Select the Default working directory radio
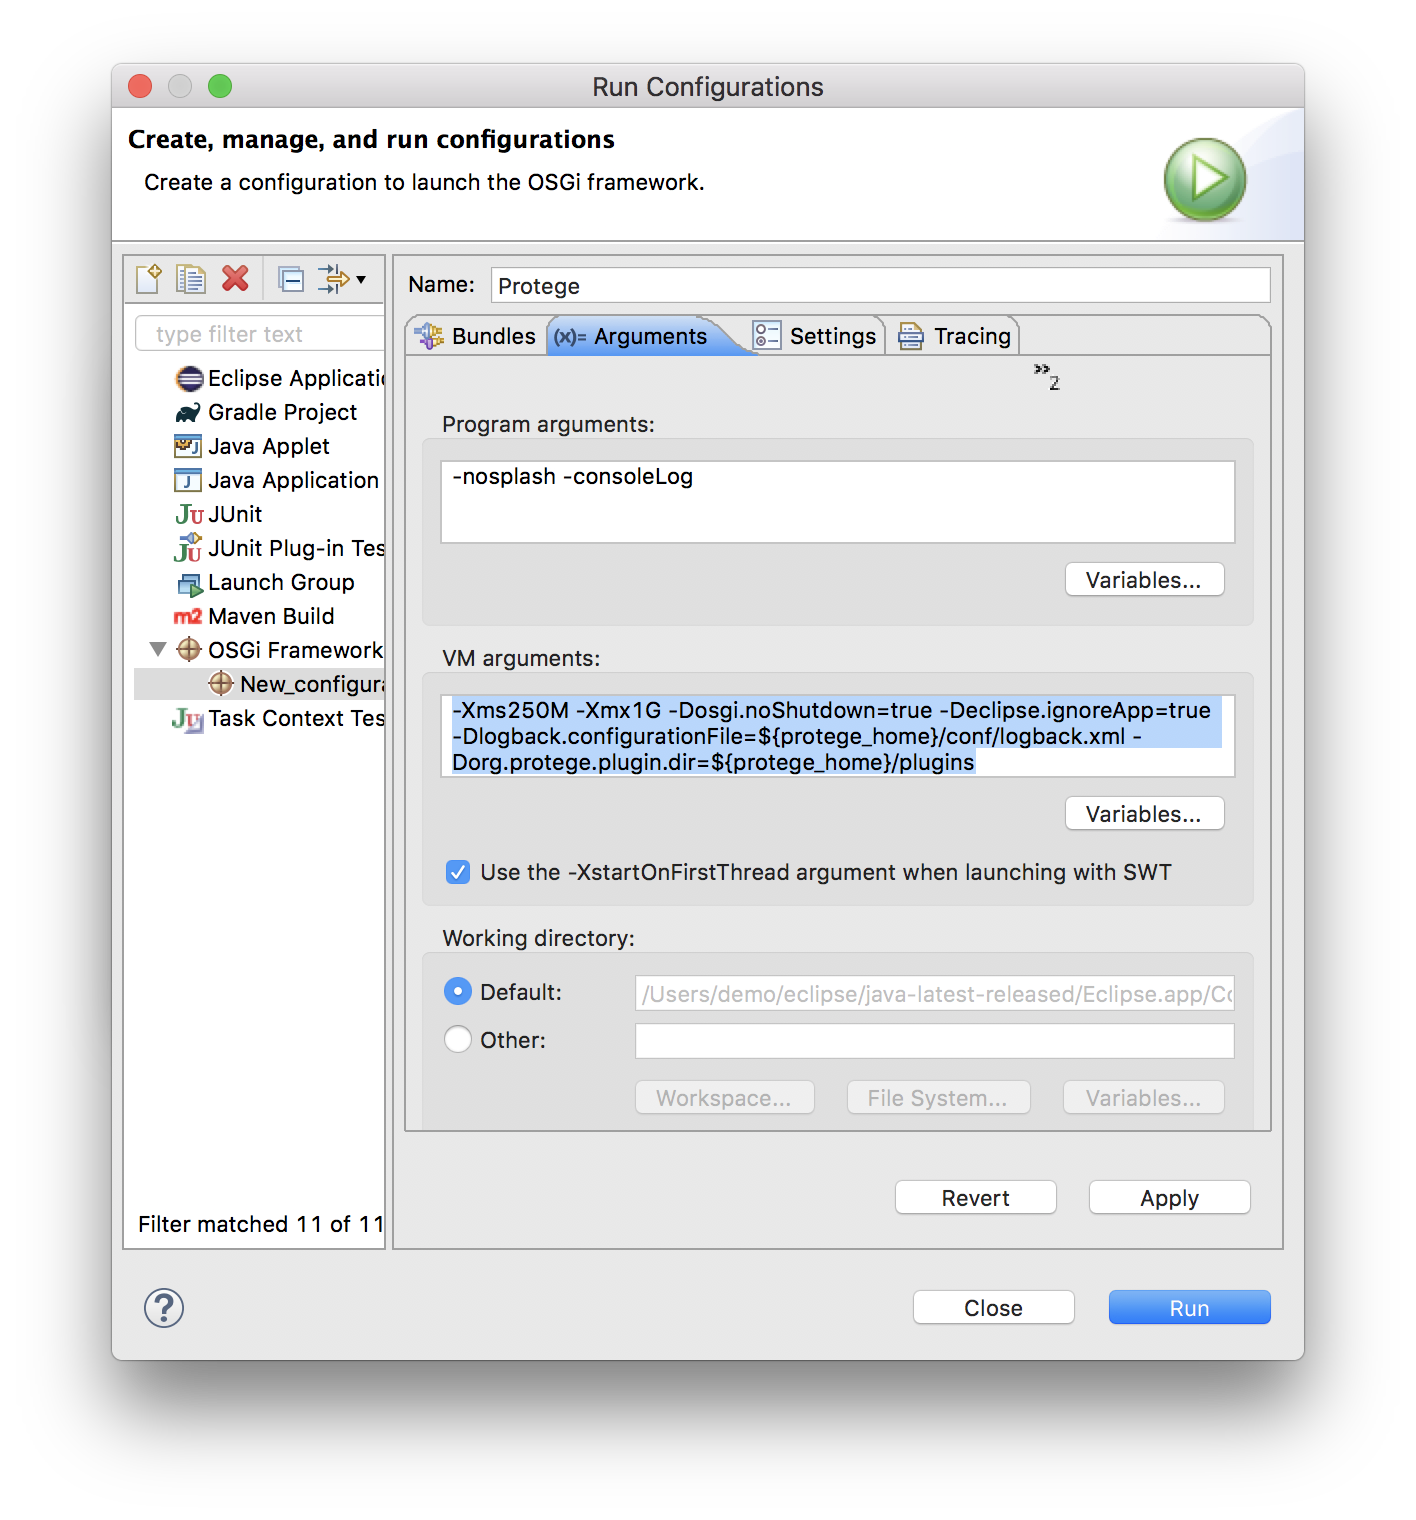1416x1520 pixels. coord(458,992)
